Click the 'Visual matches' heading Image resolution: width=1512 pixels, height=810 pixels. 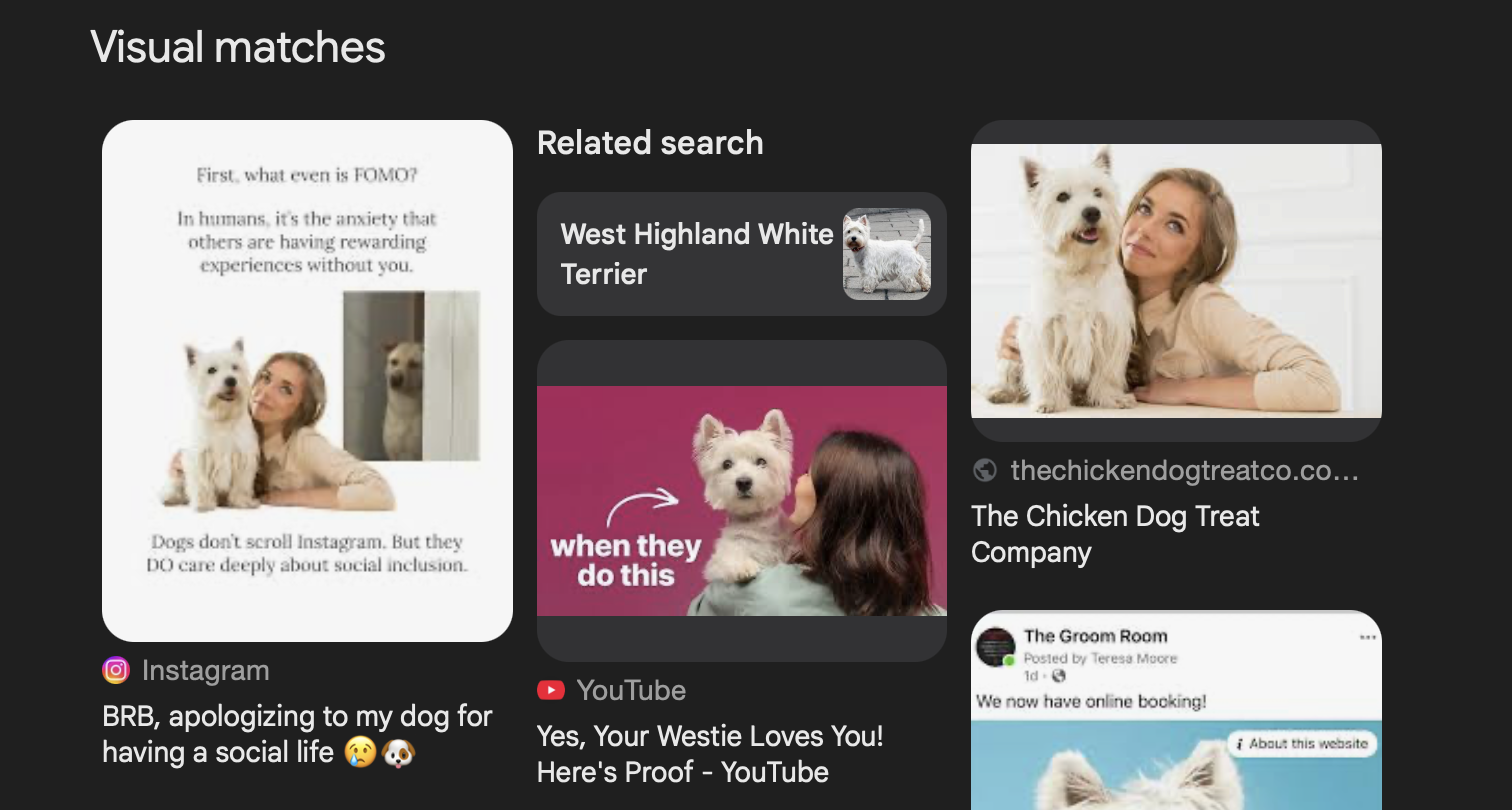click(238, 47)
